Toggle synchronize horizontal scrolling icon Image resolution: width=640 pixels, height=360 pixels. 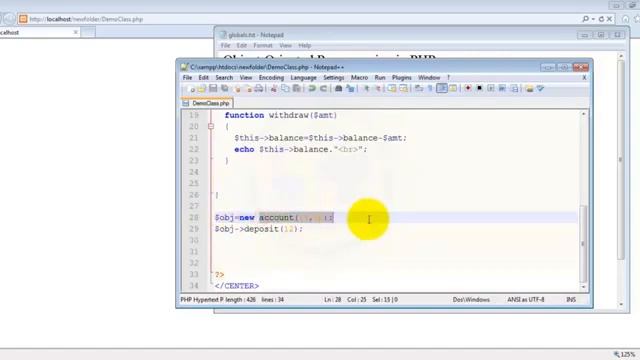pyautogui.click(x=403, y=89)
